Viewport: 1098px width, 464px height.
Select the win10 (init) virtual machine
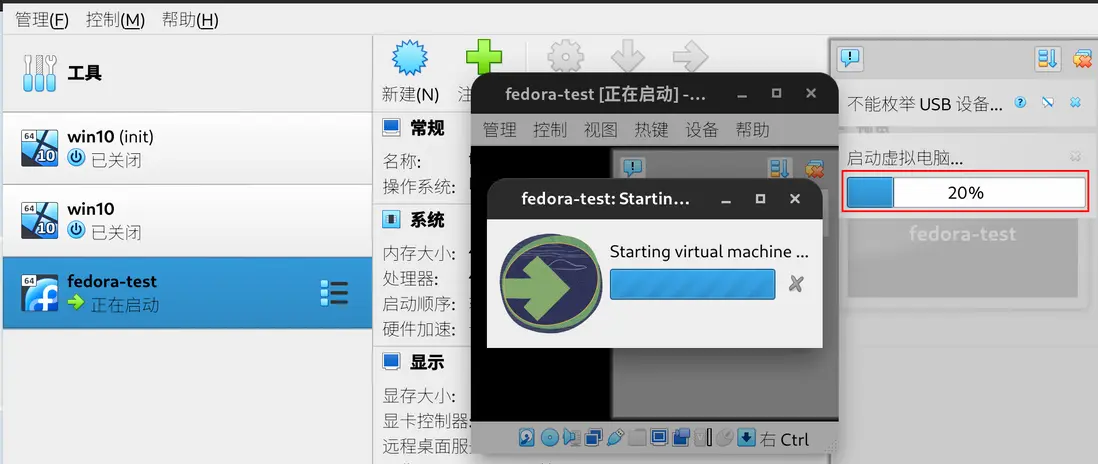[188, 148]
